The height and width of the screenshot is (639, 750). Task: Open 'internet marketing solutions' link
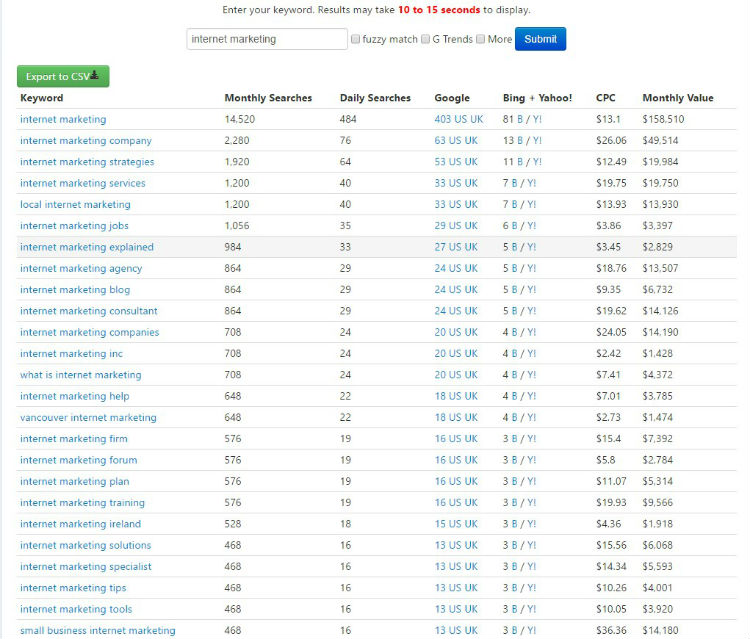point(86,545)
